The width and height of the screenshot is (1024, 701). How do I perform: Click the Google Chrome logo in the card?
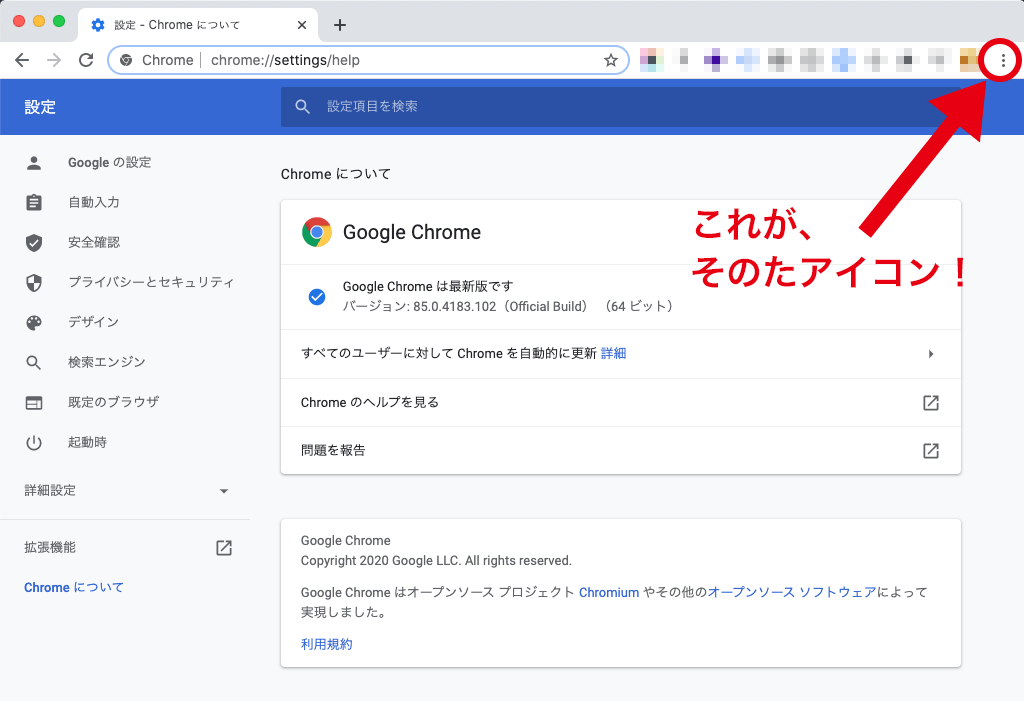click(317, 232)
